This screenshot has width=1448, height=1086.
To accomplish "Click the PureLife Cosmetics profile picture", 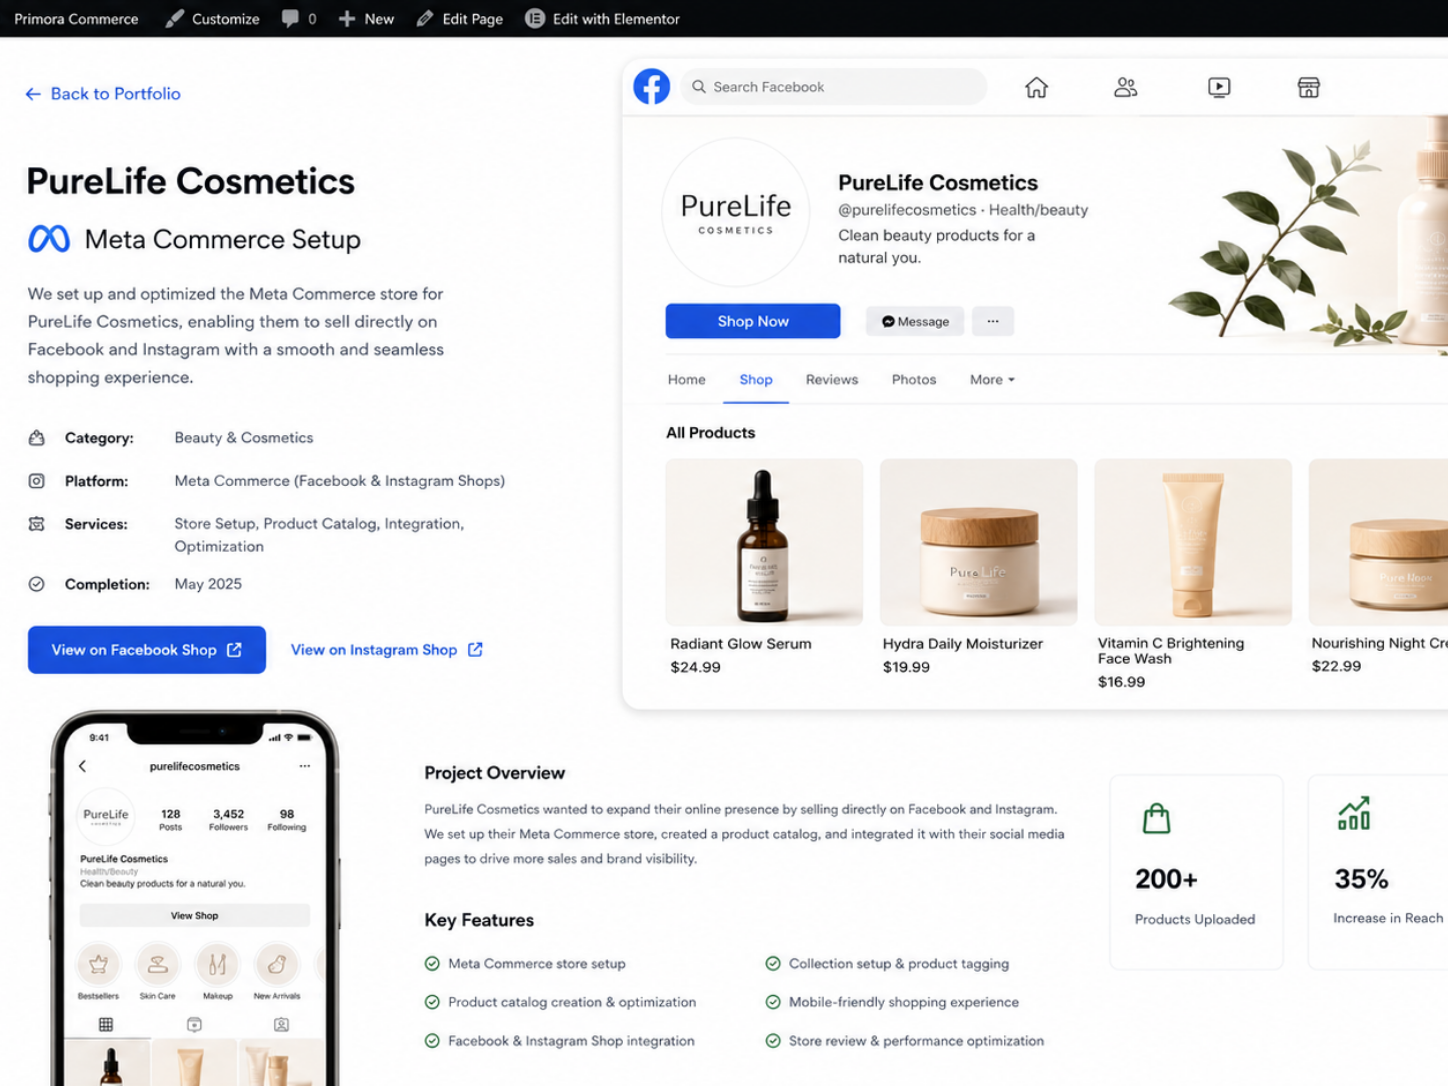I will [736, 213].
